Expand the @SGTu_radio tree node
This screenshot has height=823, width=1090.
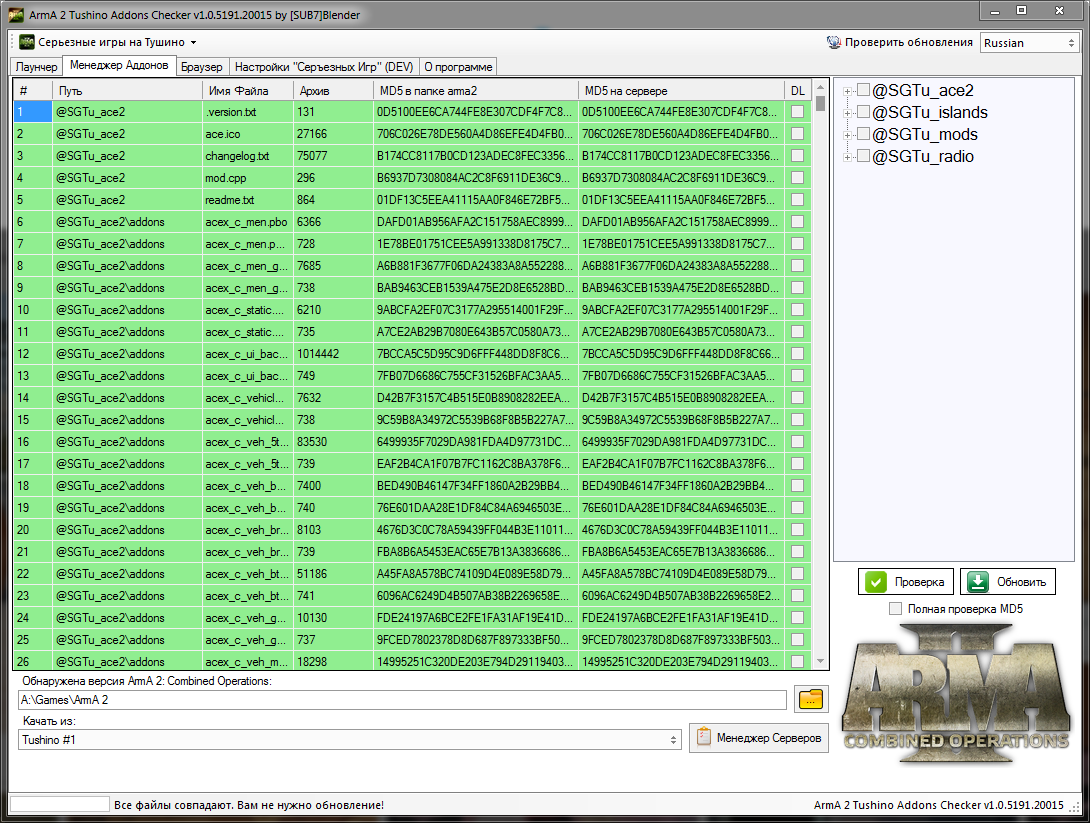pyautogui.click(x=847, y=157)
